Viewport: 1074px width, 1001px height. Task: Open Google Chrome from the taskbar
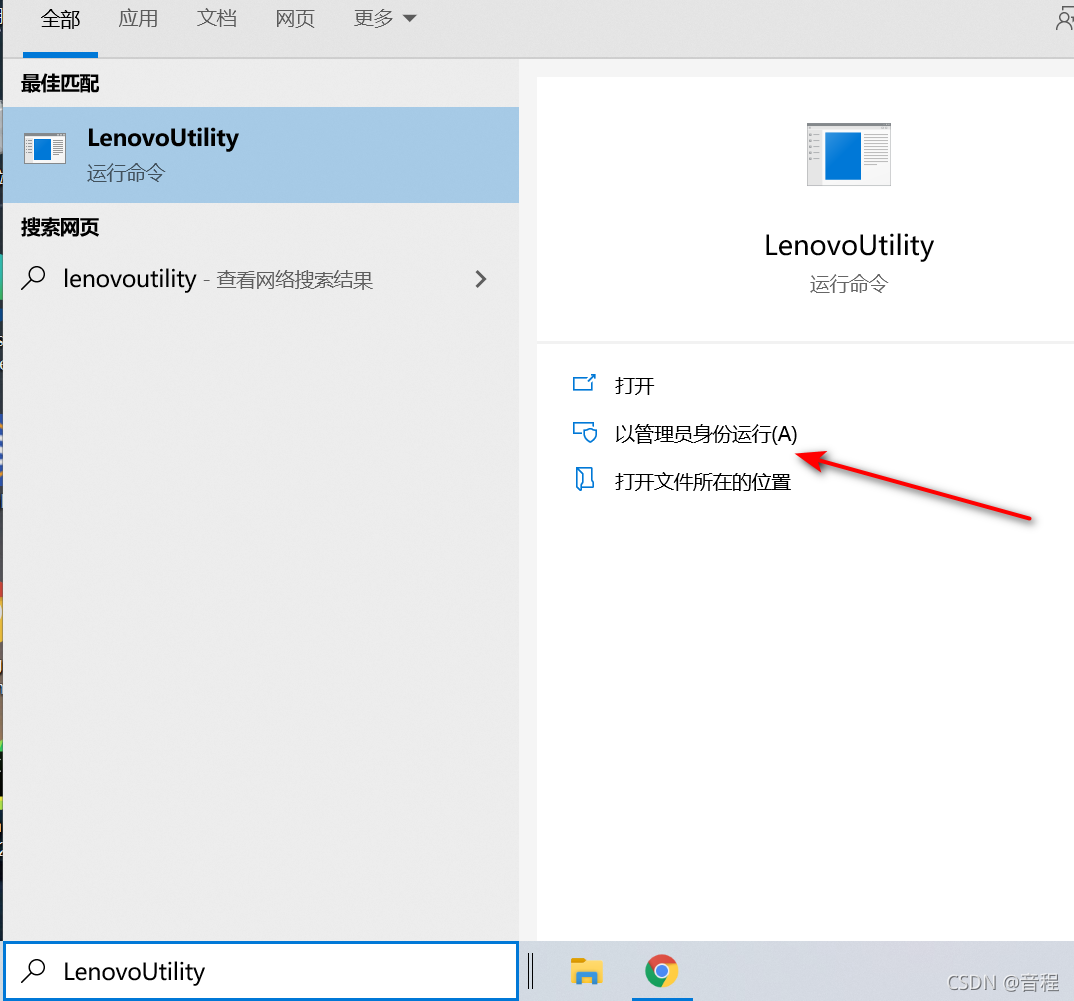[662, 971]
